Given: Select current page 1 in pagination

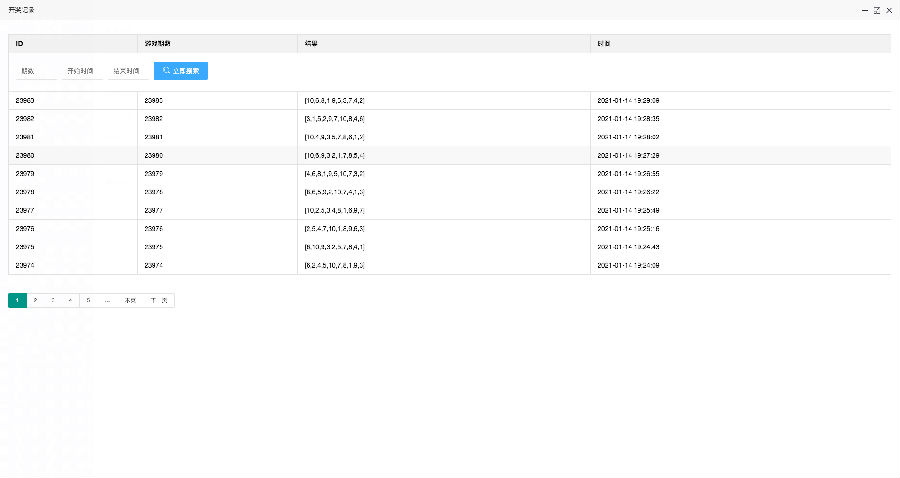Looking at the screenshot, I should 17,300.
